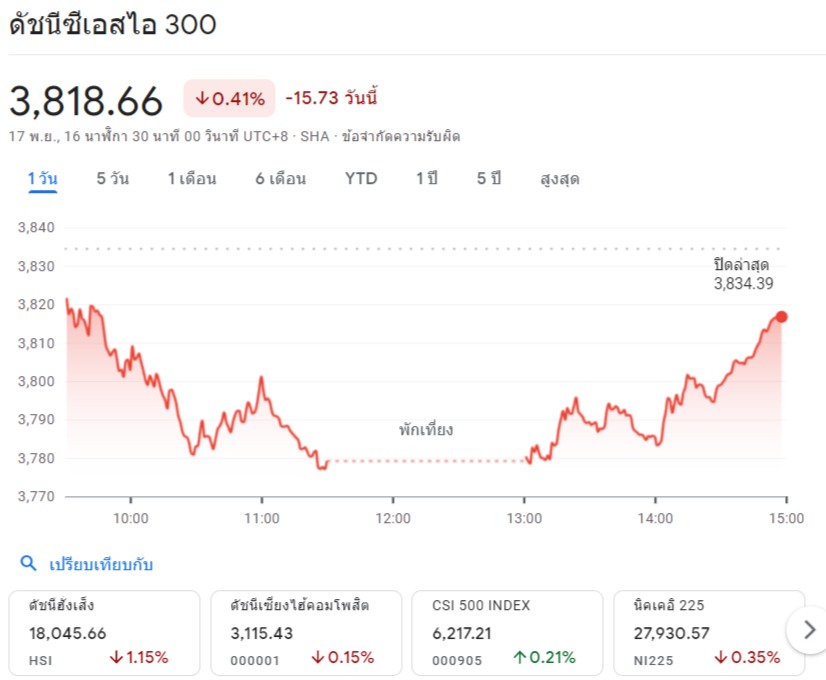826x680 pixels.
Task: Select the สูงสุด max range tab
Action: click(559, 179)
